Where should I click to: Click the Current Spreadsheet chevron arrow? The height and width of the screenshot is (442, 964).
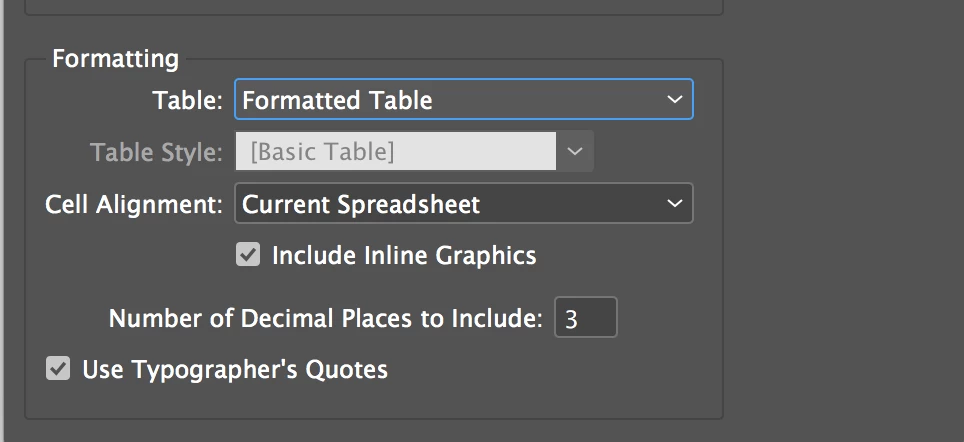[675, 204]
